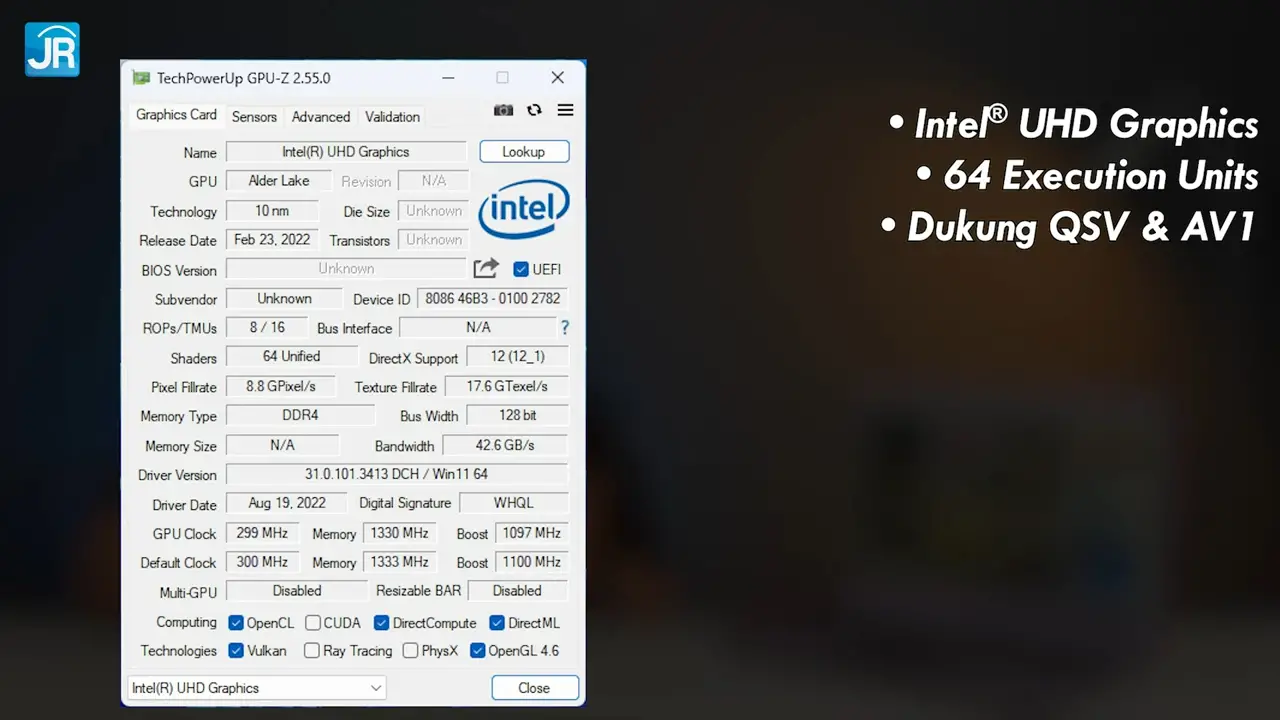Open the Advanced tab
1280x720 pixels.
tap(321, 117)
